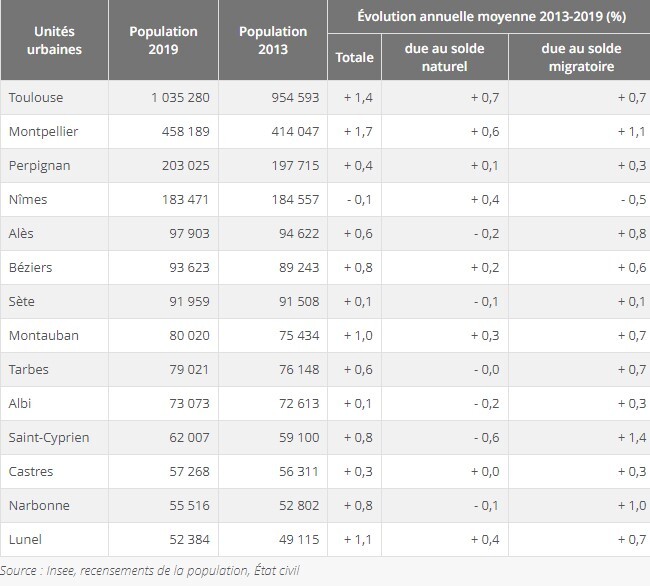Select the "Population 2019" column header

(163, 40)
